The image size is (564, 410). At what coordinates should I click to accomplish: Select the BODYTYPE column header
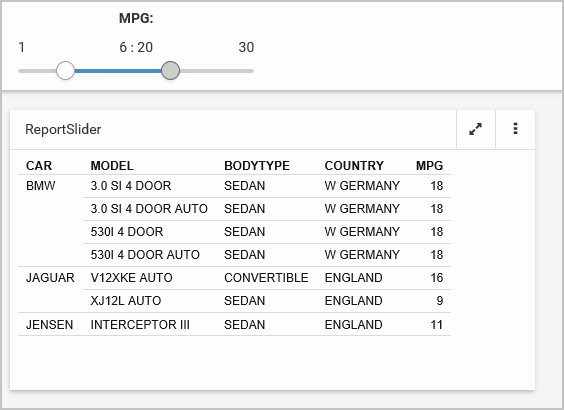tap(257, 166)
